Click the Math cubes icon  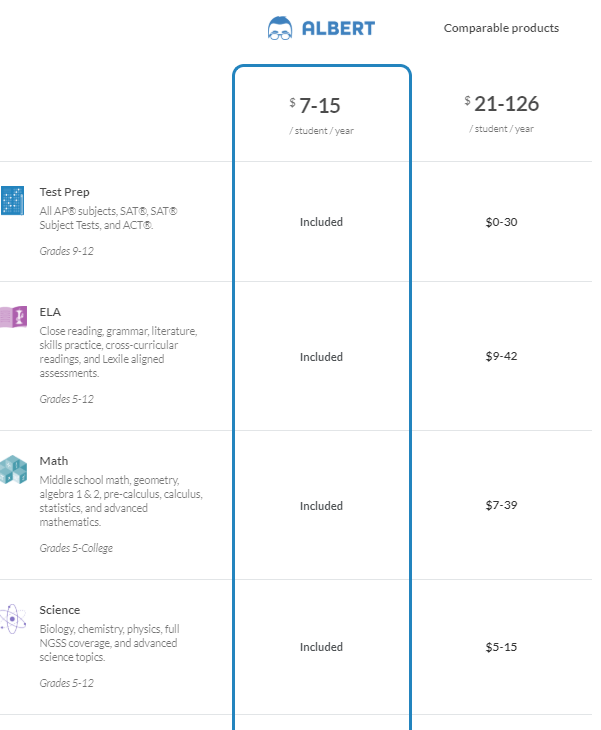14,470
